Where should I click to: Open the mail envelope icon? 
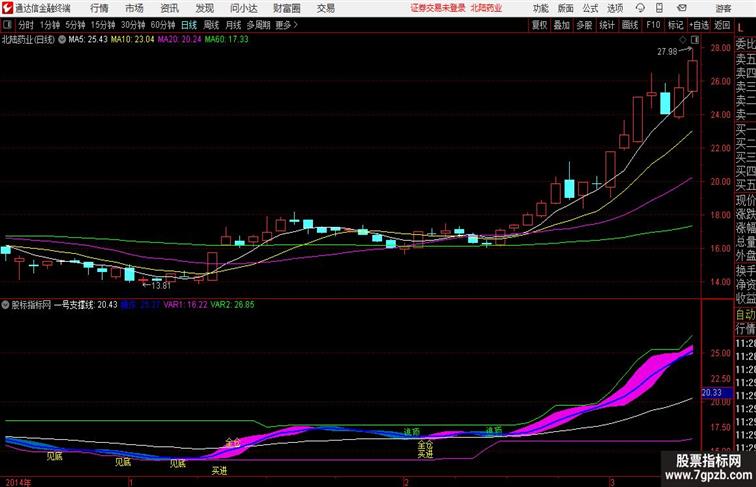tap(682, 8)
